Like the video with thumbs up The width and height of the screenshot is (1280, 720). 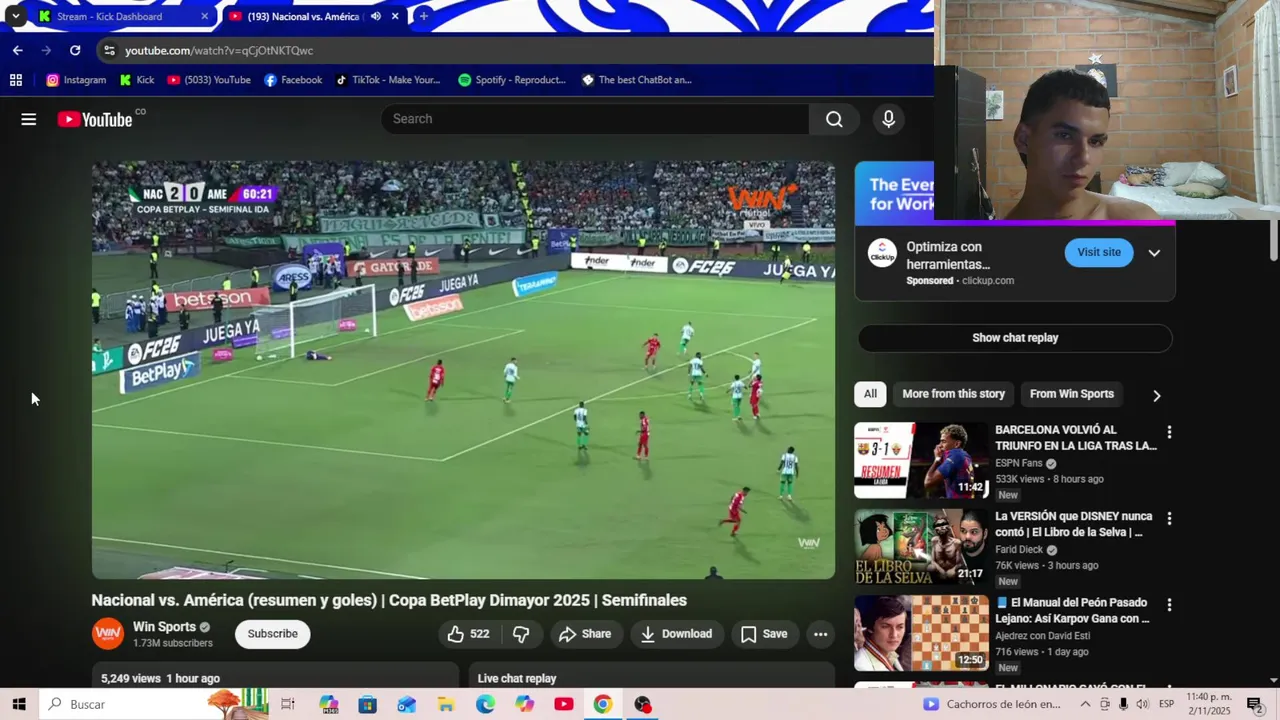tap(468, 634)
